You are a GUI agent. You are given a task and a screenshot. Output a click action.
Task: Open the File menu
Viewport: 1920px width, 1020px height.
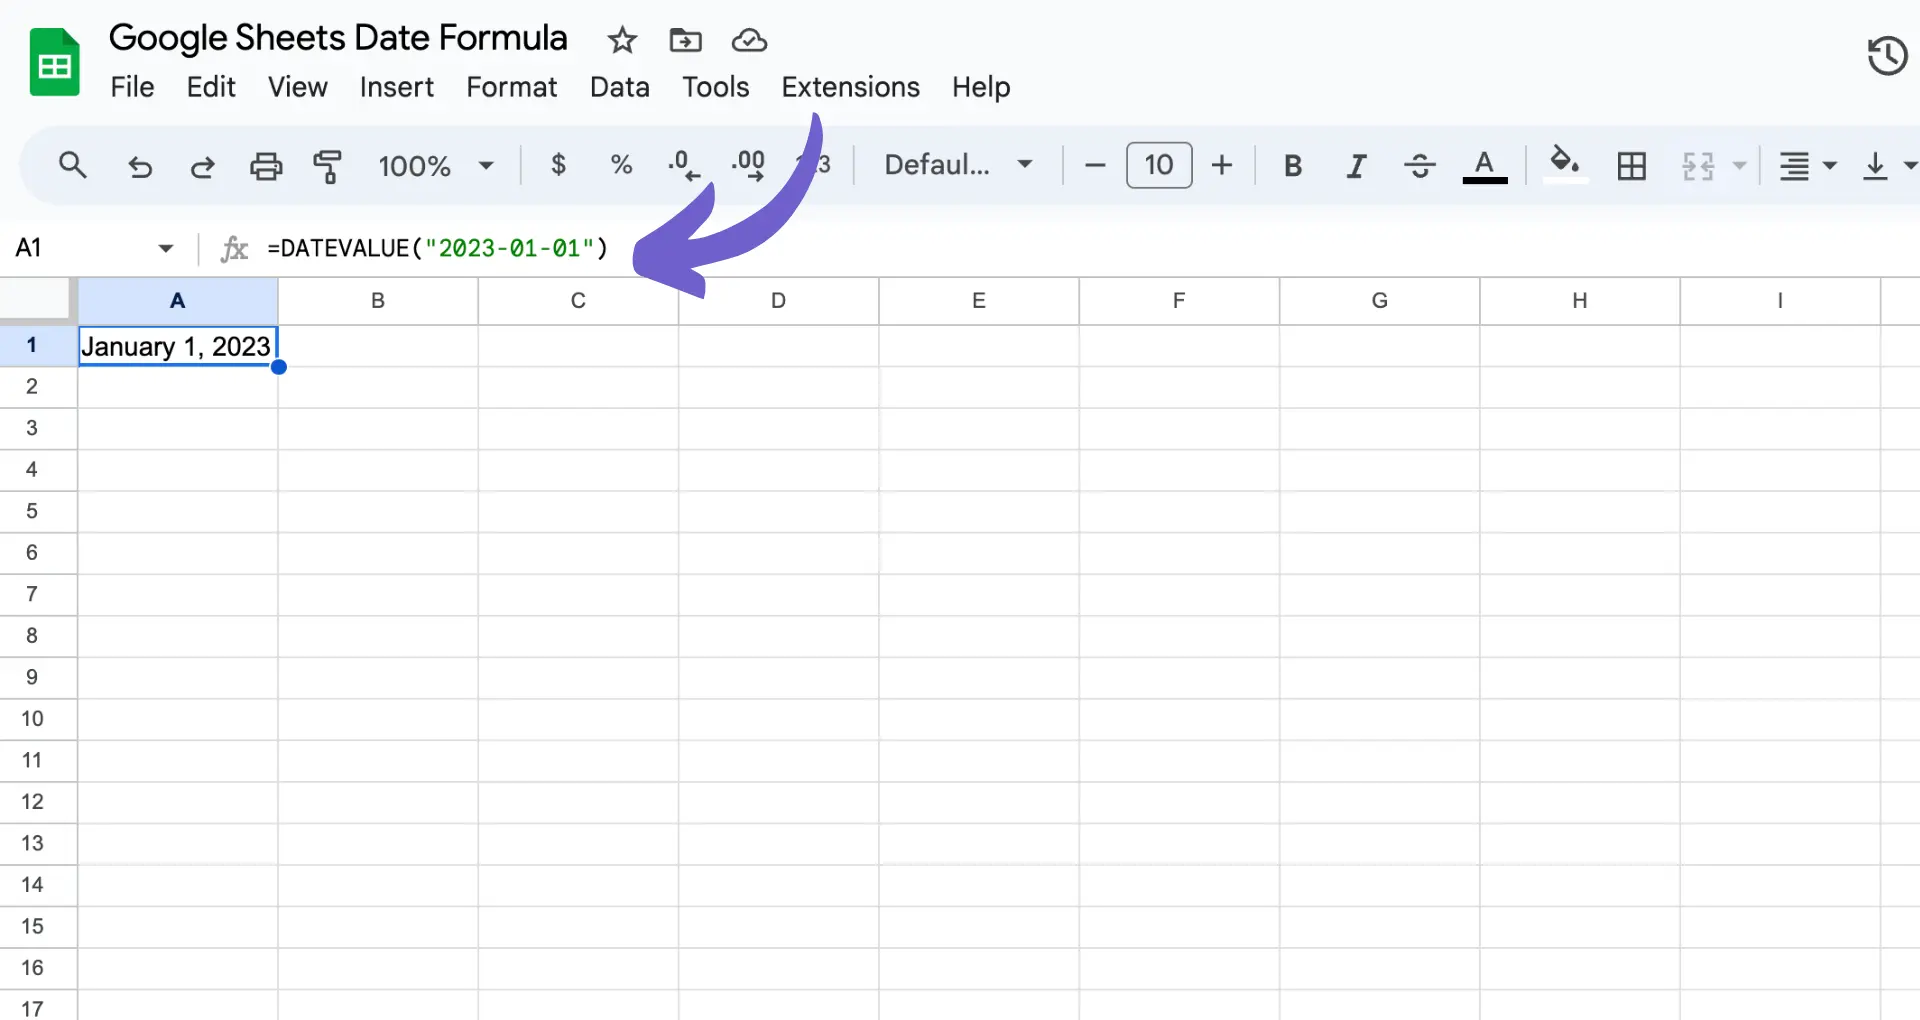[132, 87]
